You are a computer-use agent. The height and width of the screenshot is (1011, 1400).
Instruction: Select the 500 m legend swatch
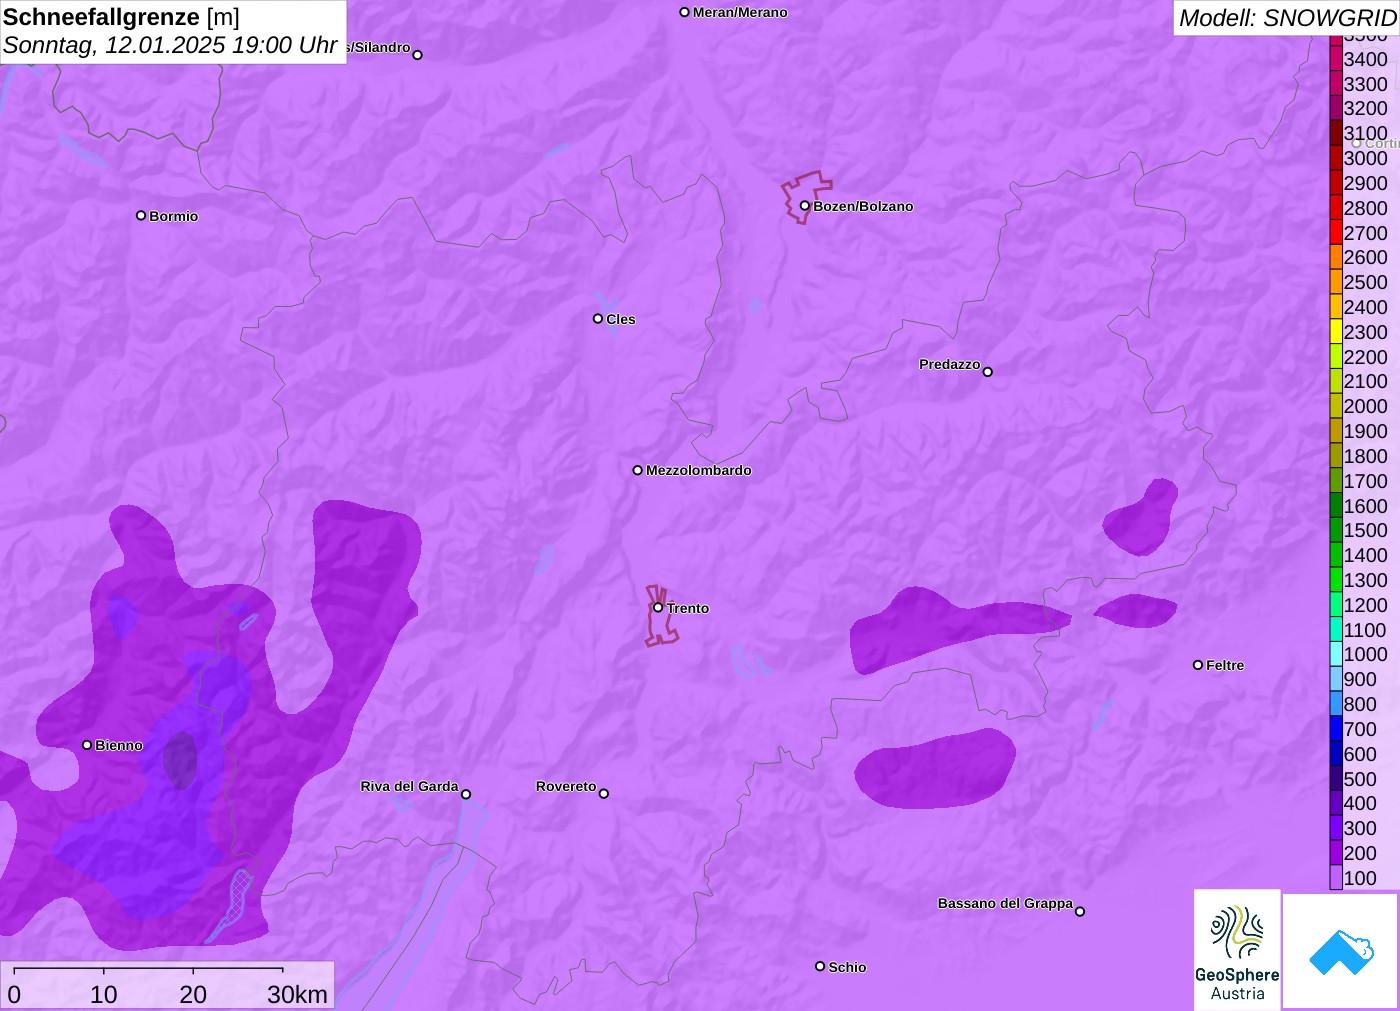1336,779
